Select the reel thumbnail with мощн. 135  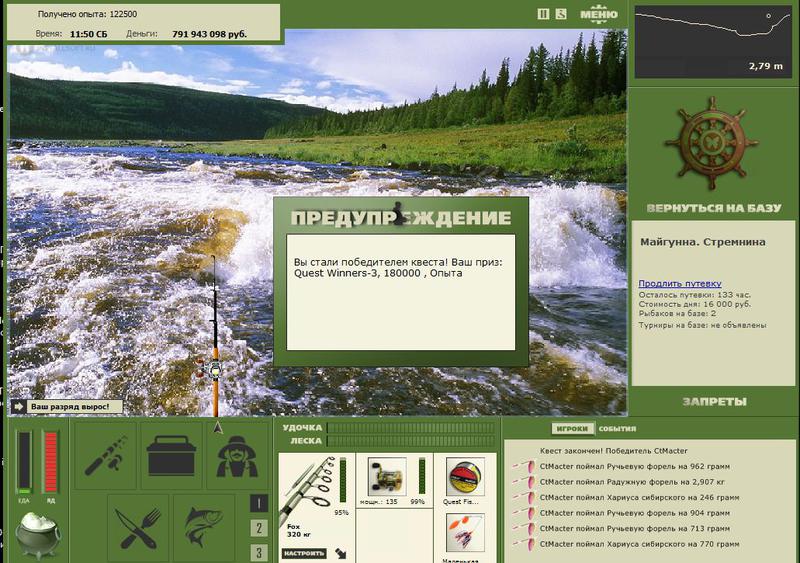(x=387, y=477)
